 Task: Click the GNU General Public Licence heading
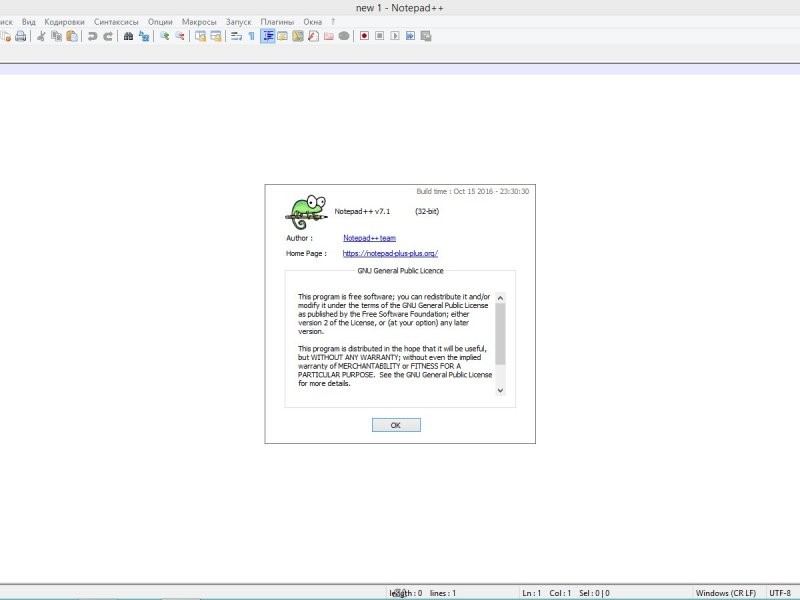coord(401,271)
